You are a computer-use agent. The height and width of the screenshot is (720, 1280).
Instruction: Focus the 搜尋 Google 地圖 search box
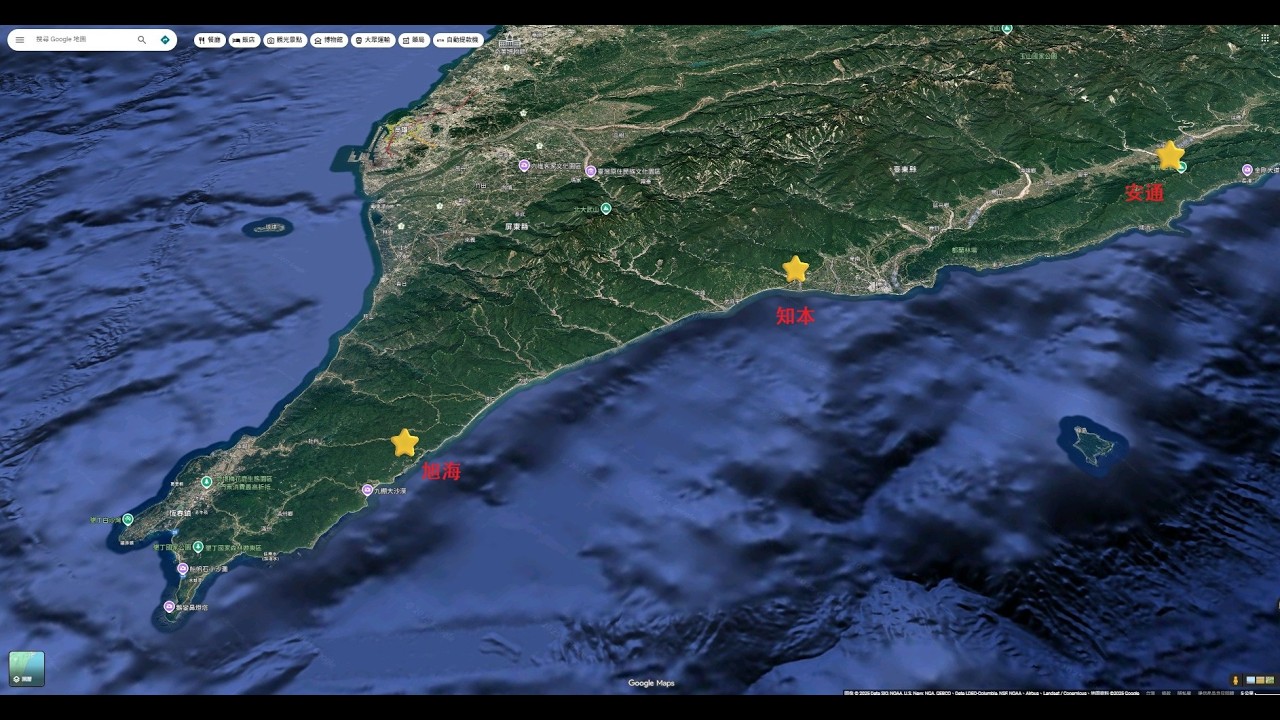(x=82, y=40)
